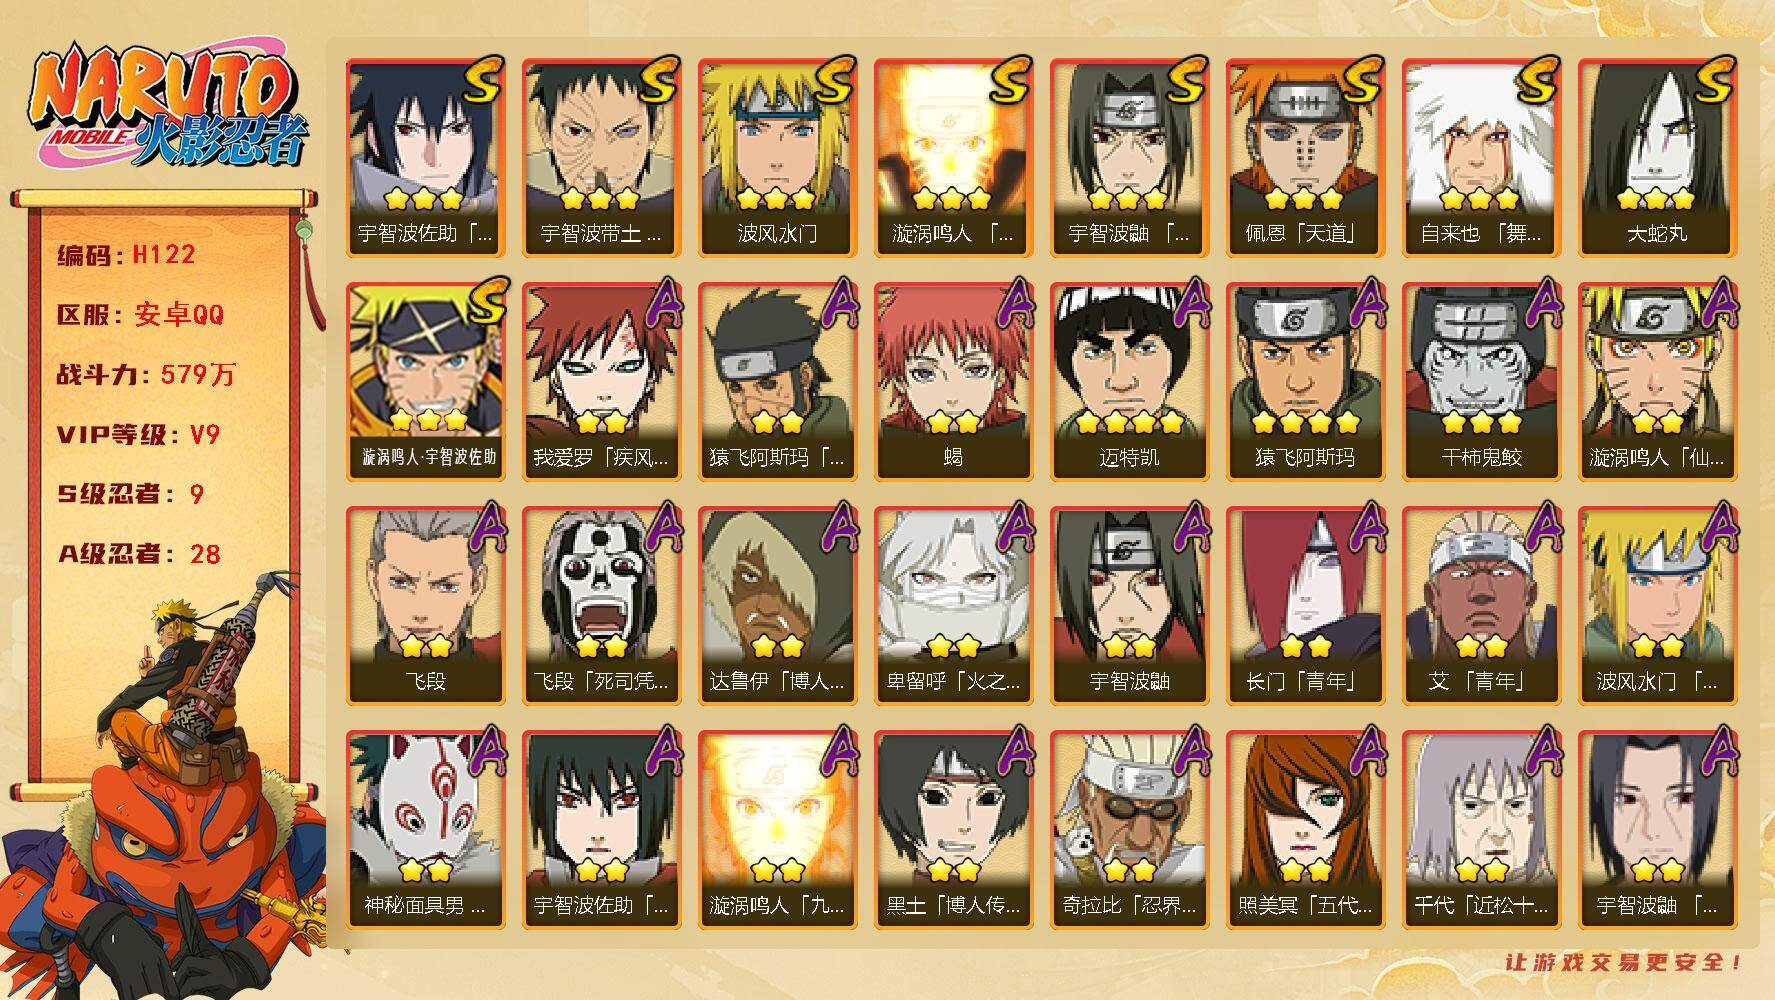Open the 干柿鬼鲛 ninja card
1775x1000 pixels.
click(1481, 382)
